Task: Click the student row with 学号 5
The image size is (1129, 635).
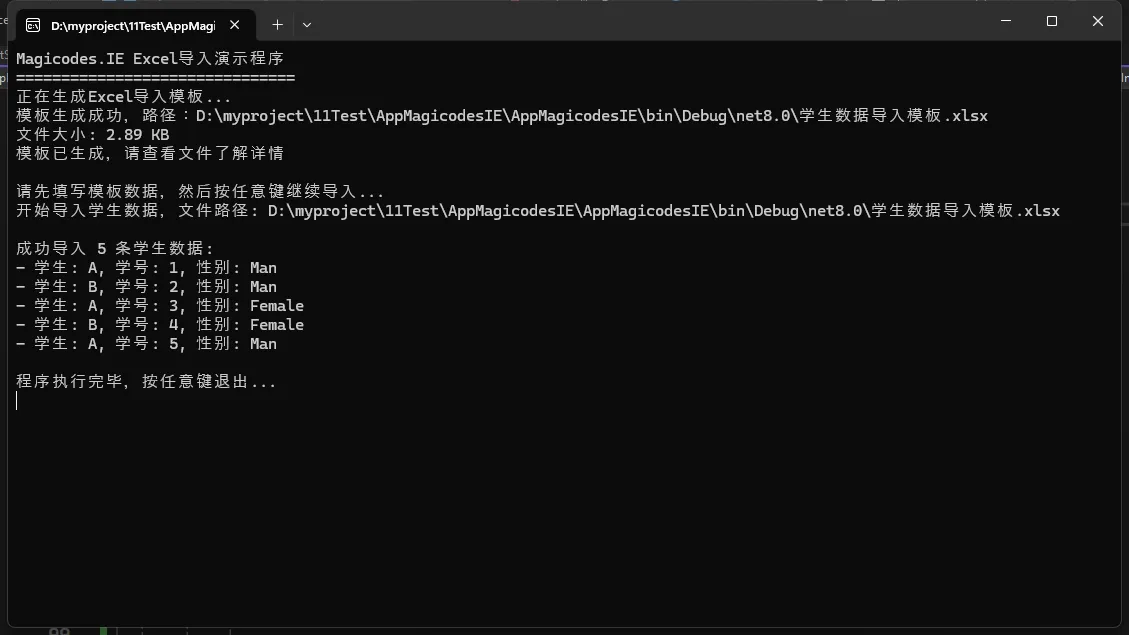Action: click(146, 344)
